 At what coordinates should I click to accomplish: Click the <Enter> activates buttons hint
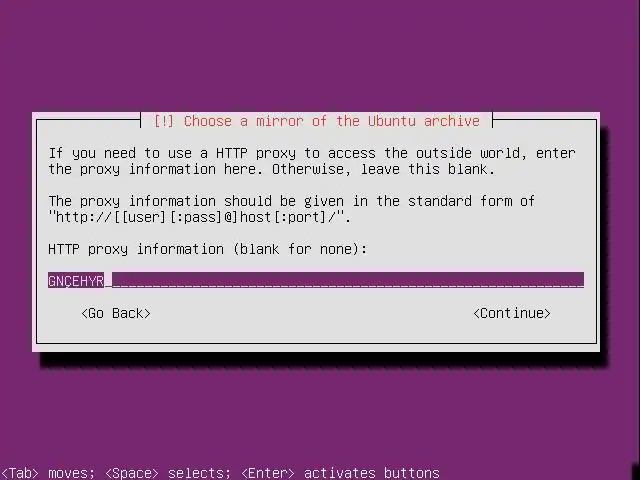(x=340, y=473)
